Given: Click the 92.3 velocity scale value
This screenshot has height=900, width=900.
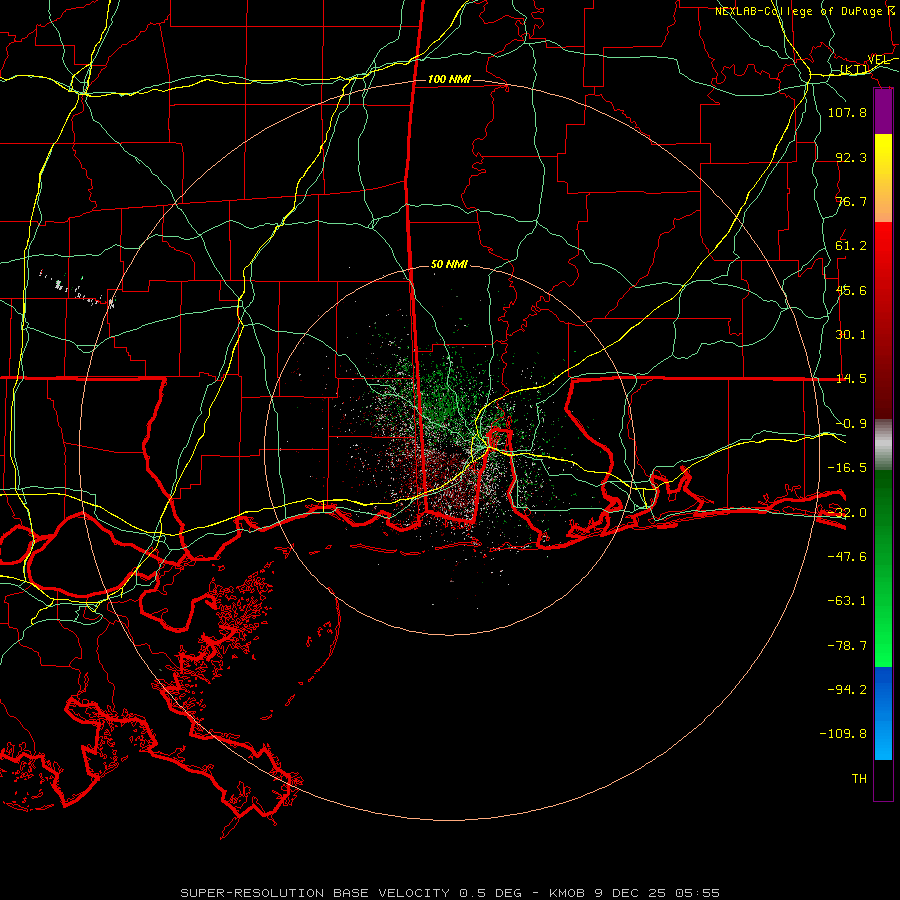Looking at the screenshot, I should point(851,157).
